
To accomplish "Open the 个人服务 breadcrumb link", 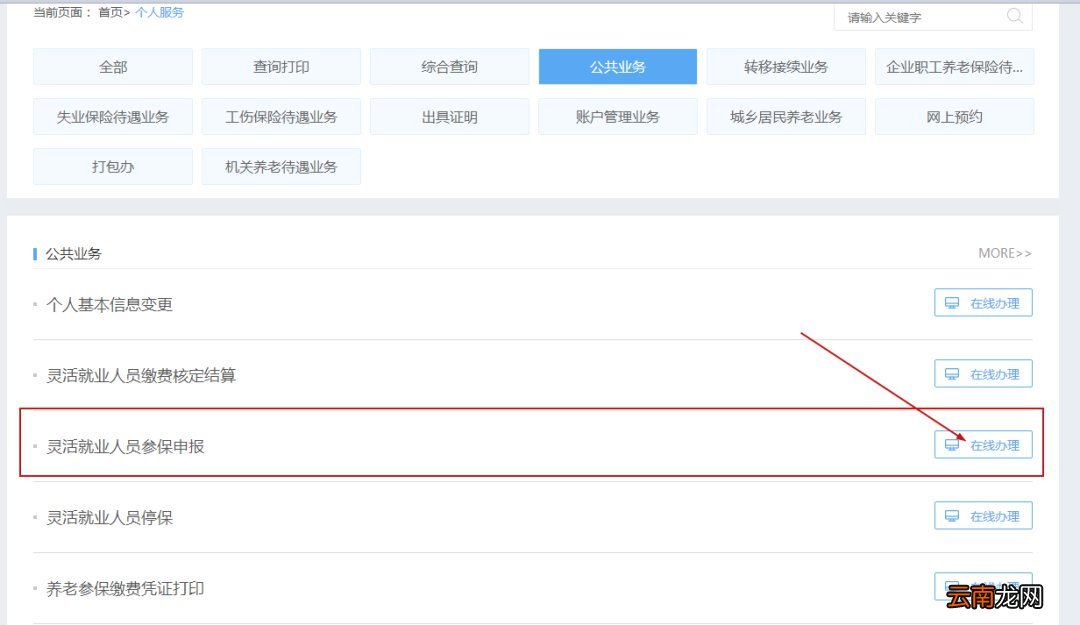I will (159, 12).
